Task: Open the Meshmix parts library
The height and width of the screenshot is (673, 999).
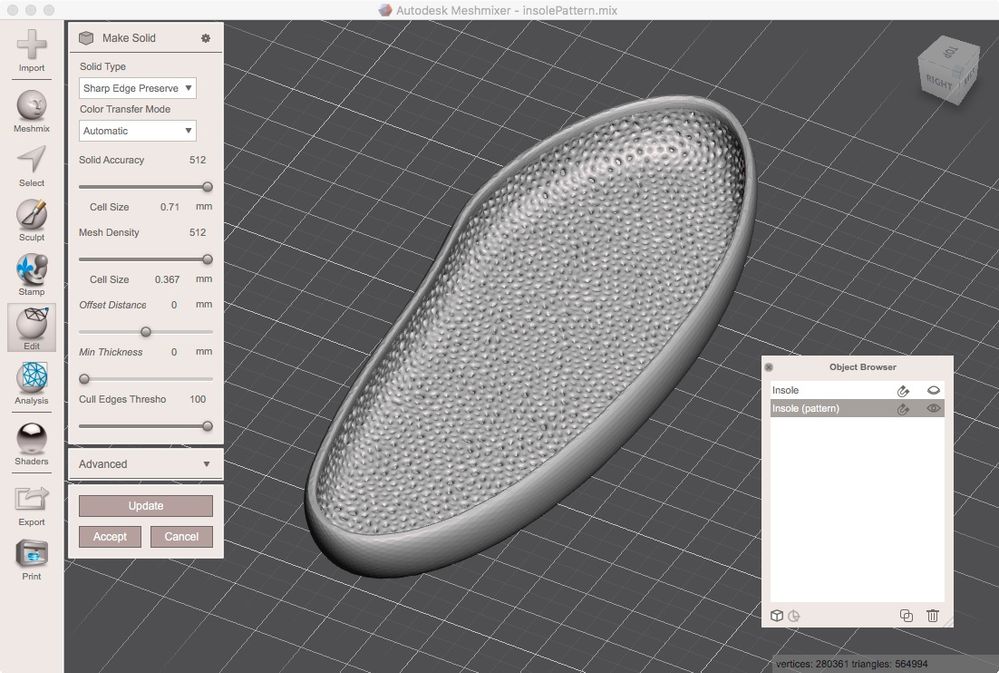Action: coord(31,111)
